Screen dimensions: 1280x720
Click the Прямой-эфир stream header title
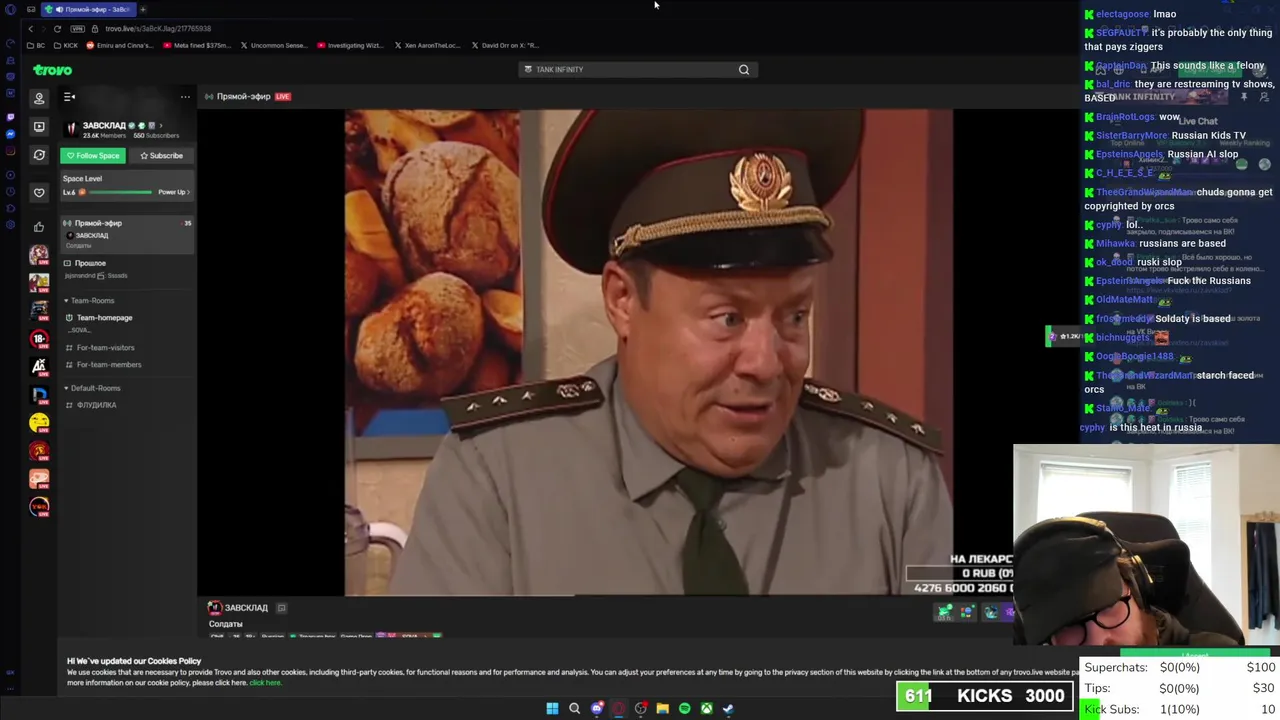click(x=244, y=97)
